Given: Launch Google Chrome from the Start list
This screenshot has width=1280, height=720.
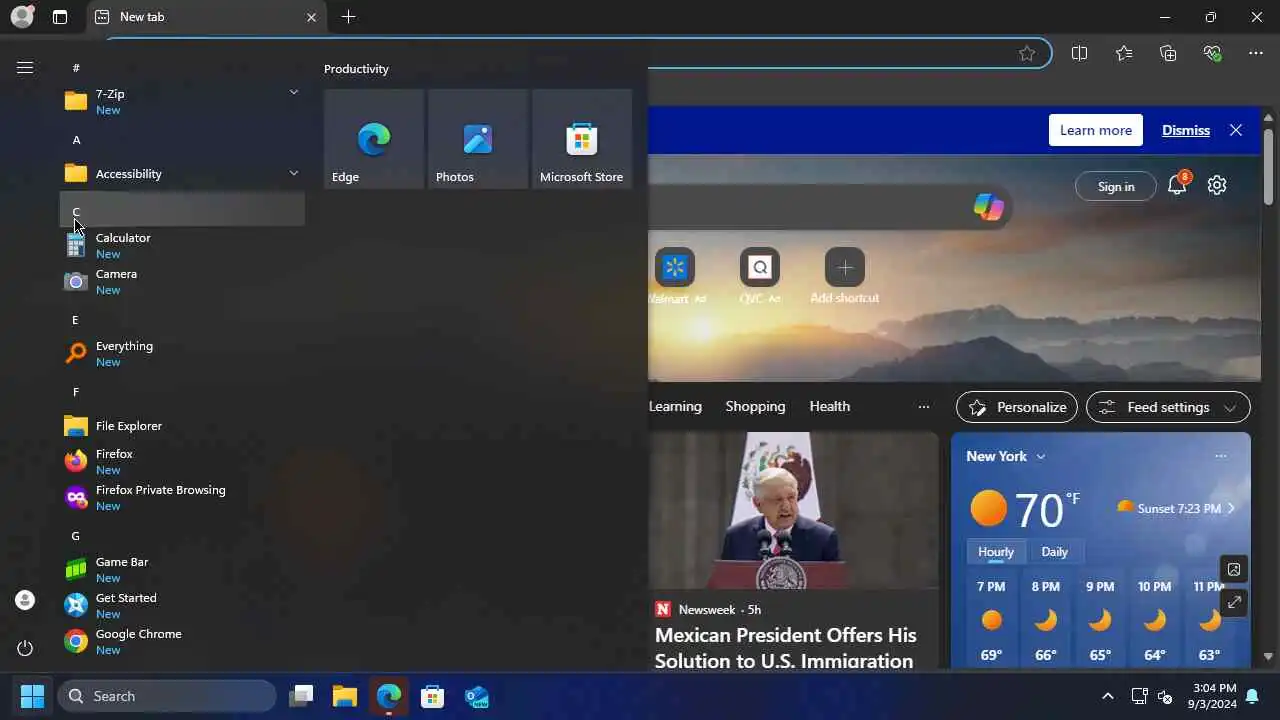Looking at the screenshot, I should tap(182, 641).
